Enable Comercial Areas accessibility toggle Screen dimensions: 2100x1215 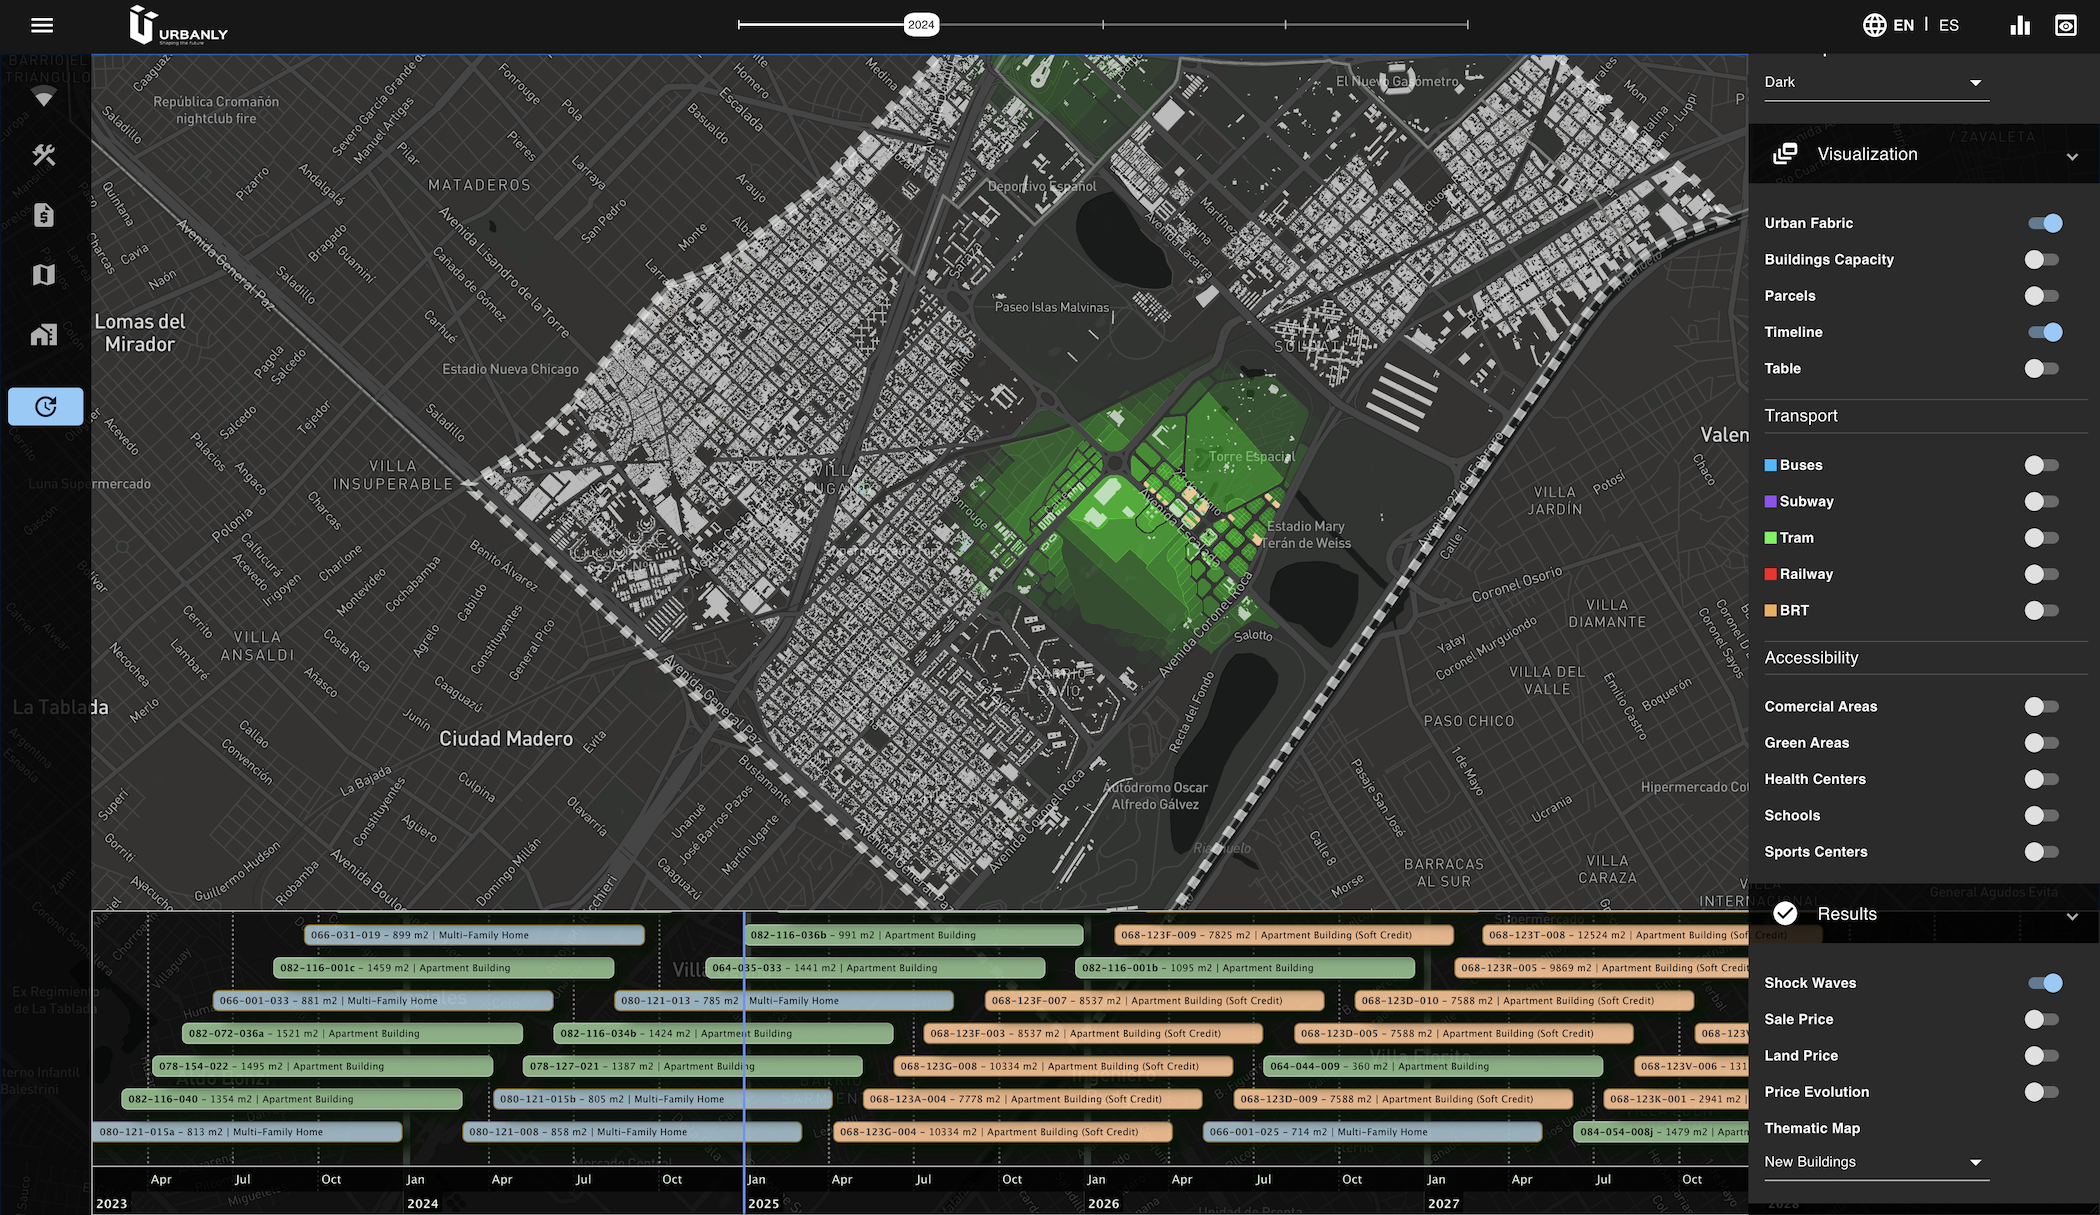click(2041, 707)
